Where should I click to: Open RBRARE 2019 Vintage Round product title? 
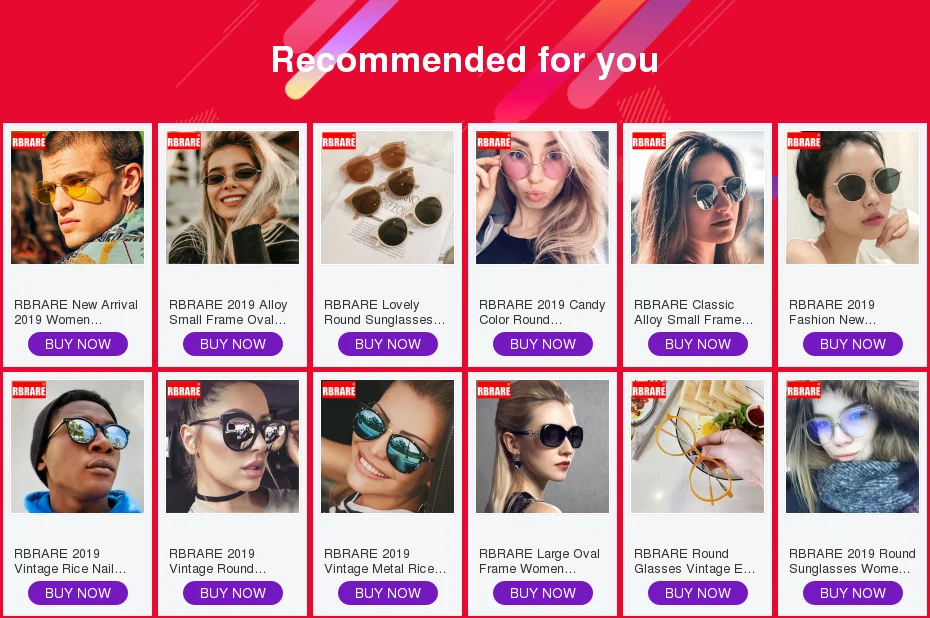[218, 561]
